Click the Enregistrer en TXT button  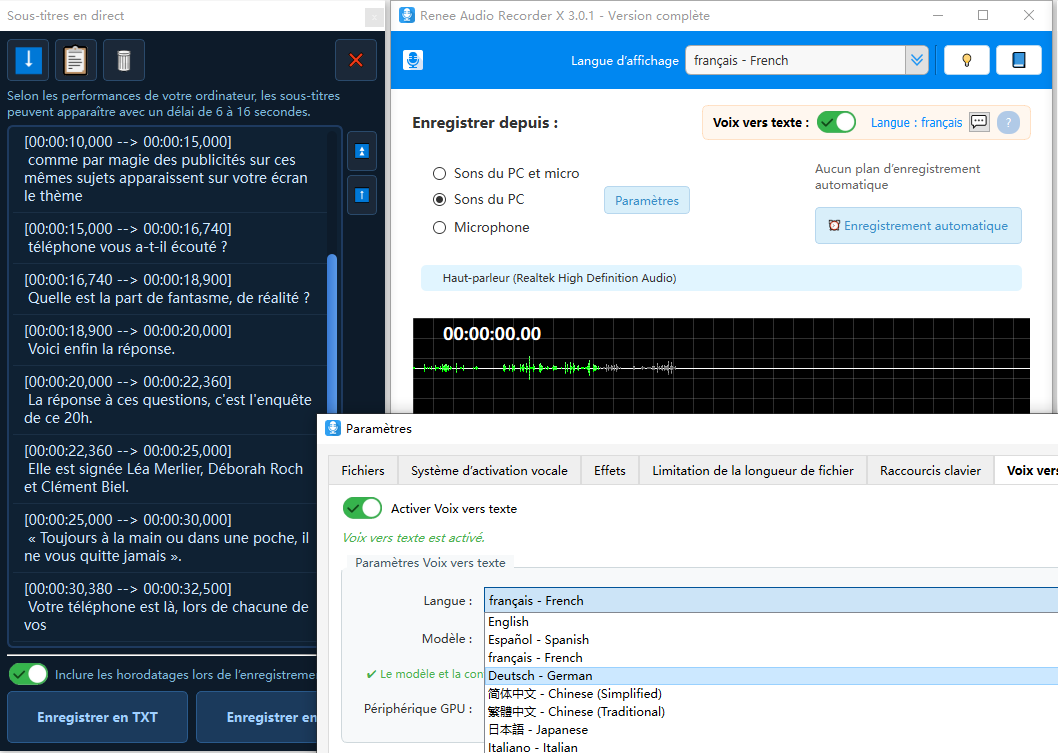point(97,717)
